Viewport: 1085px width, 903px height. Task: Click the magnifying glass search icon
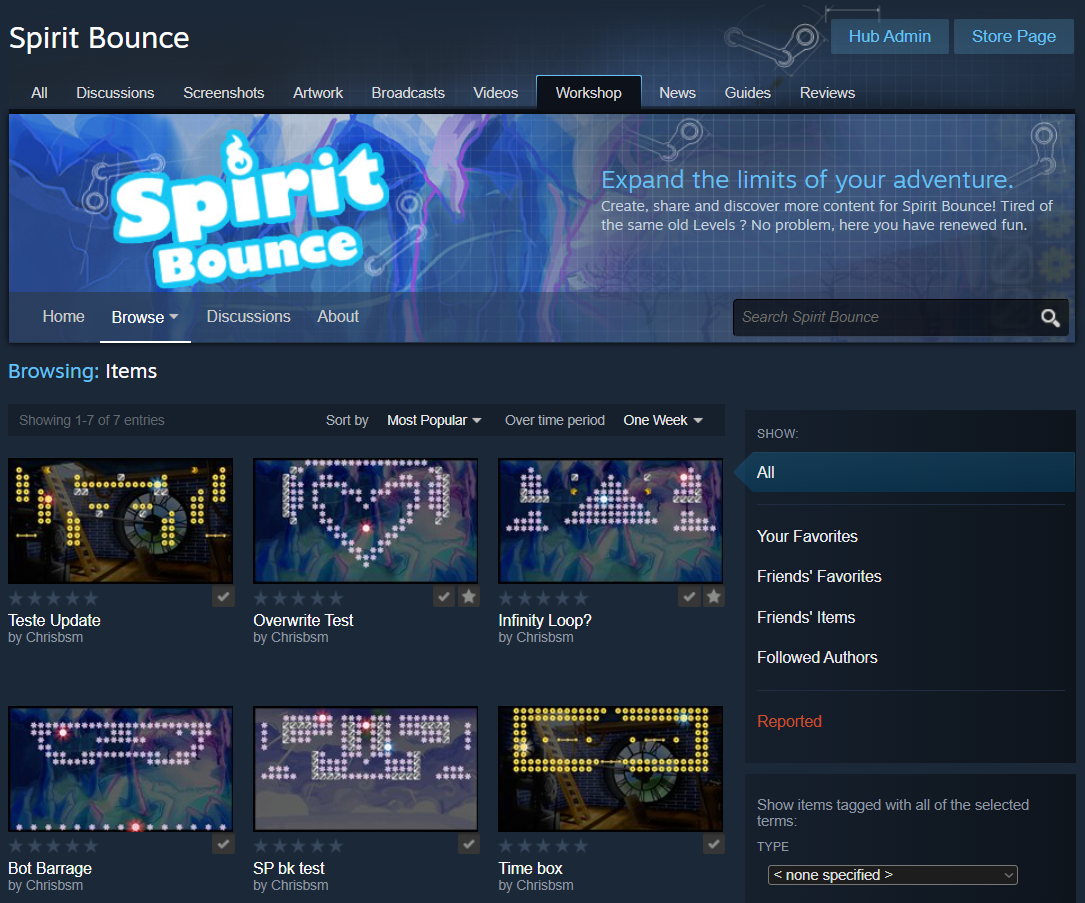[1049, 318]
